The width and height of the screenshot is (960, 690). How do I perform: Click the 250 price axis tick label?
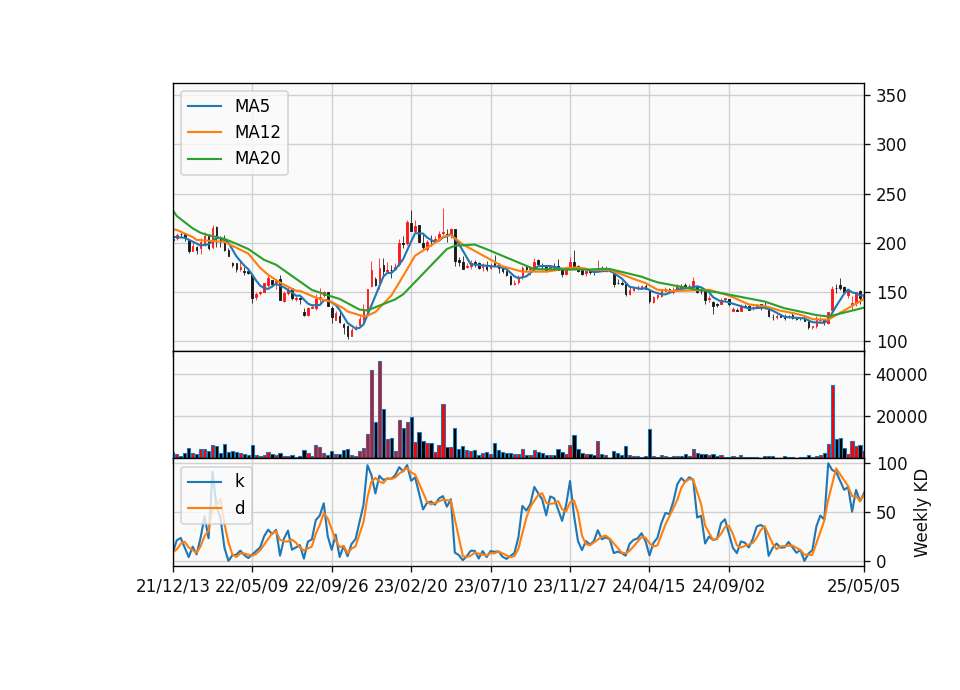click(891, 195)
